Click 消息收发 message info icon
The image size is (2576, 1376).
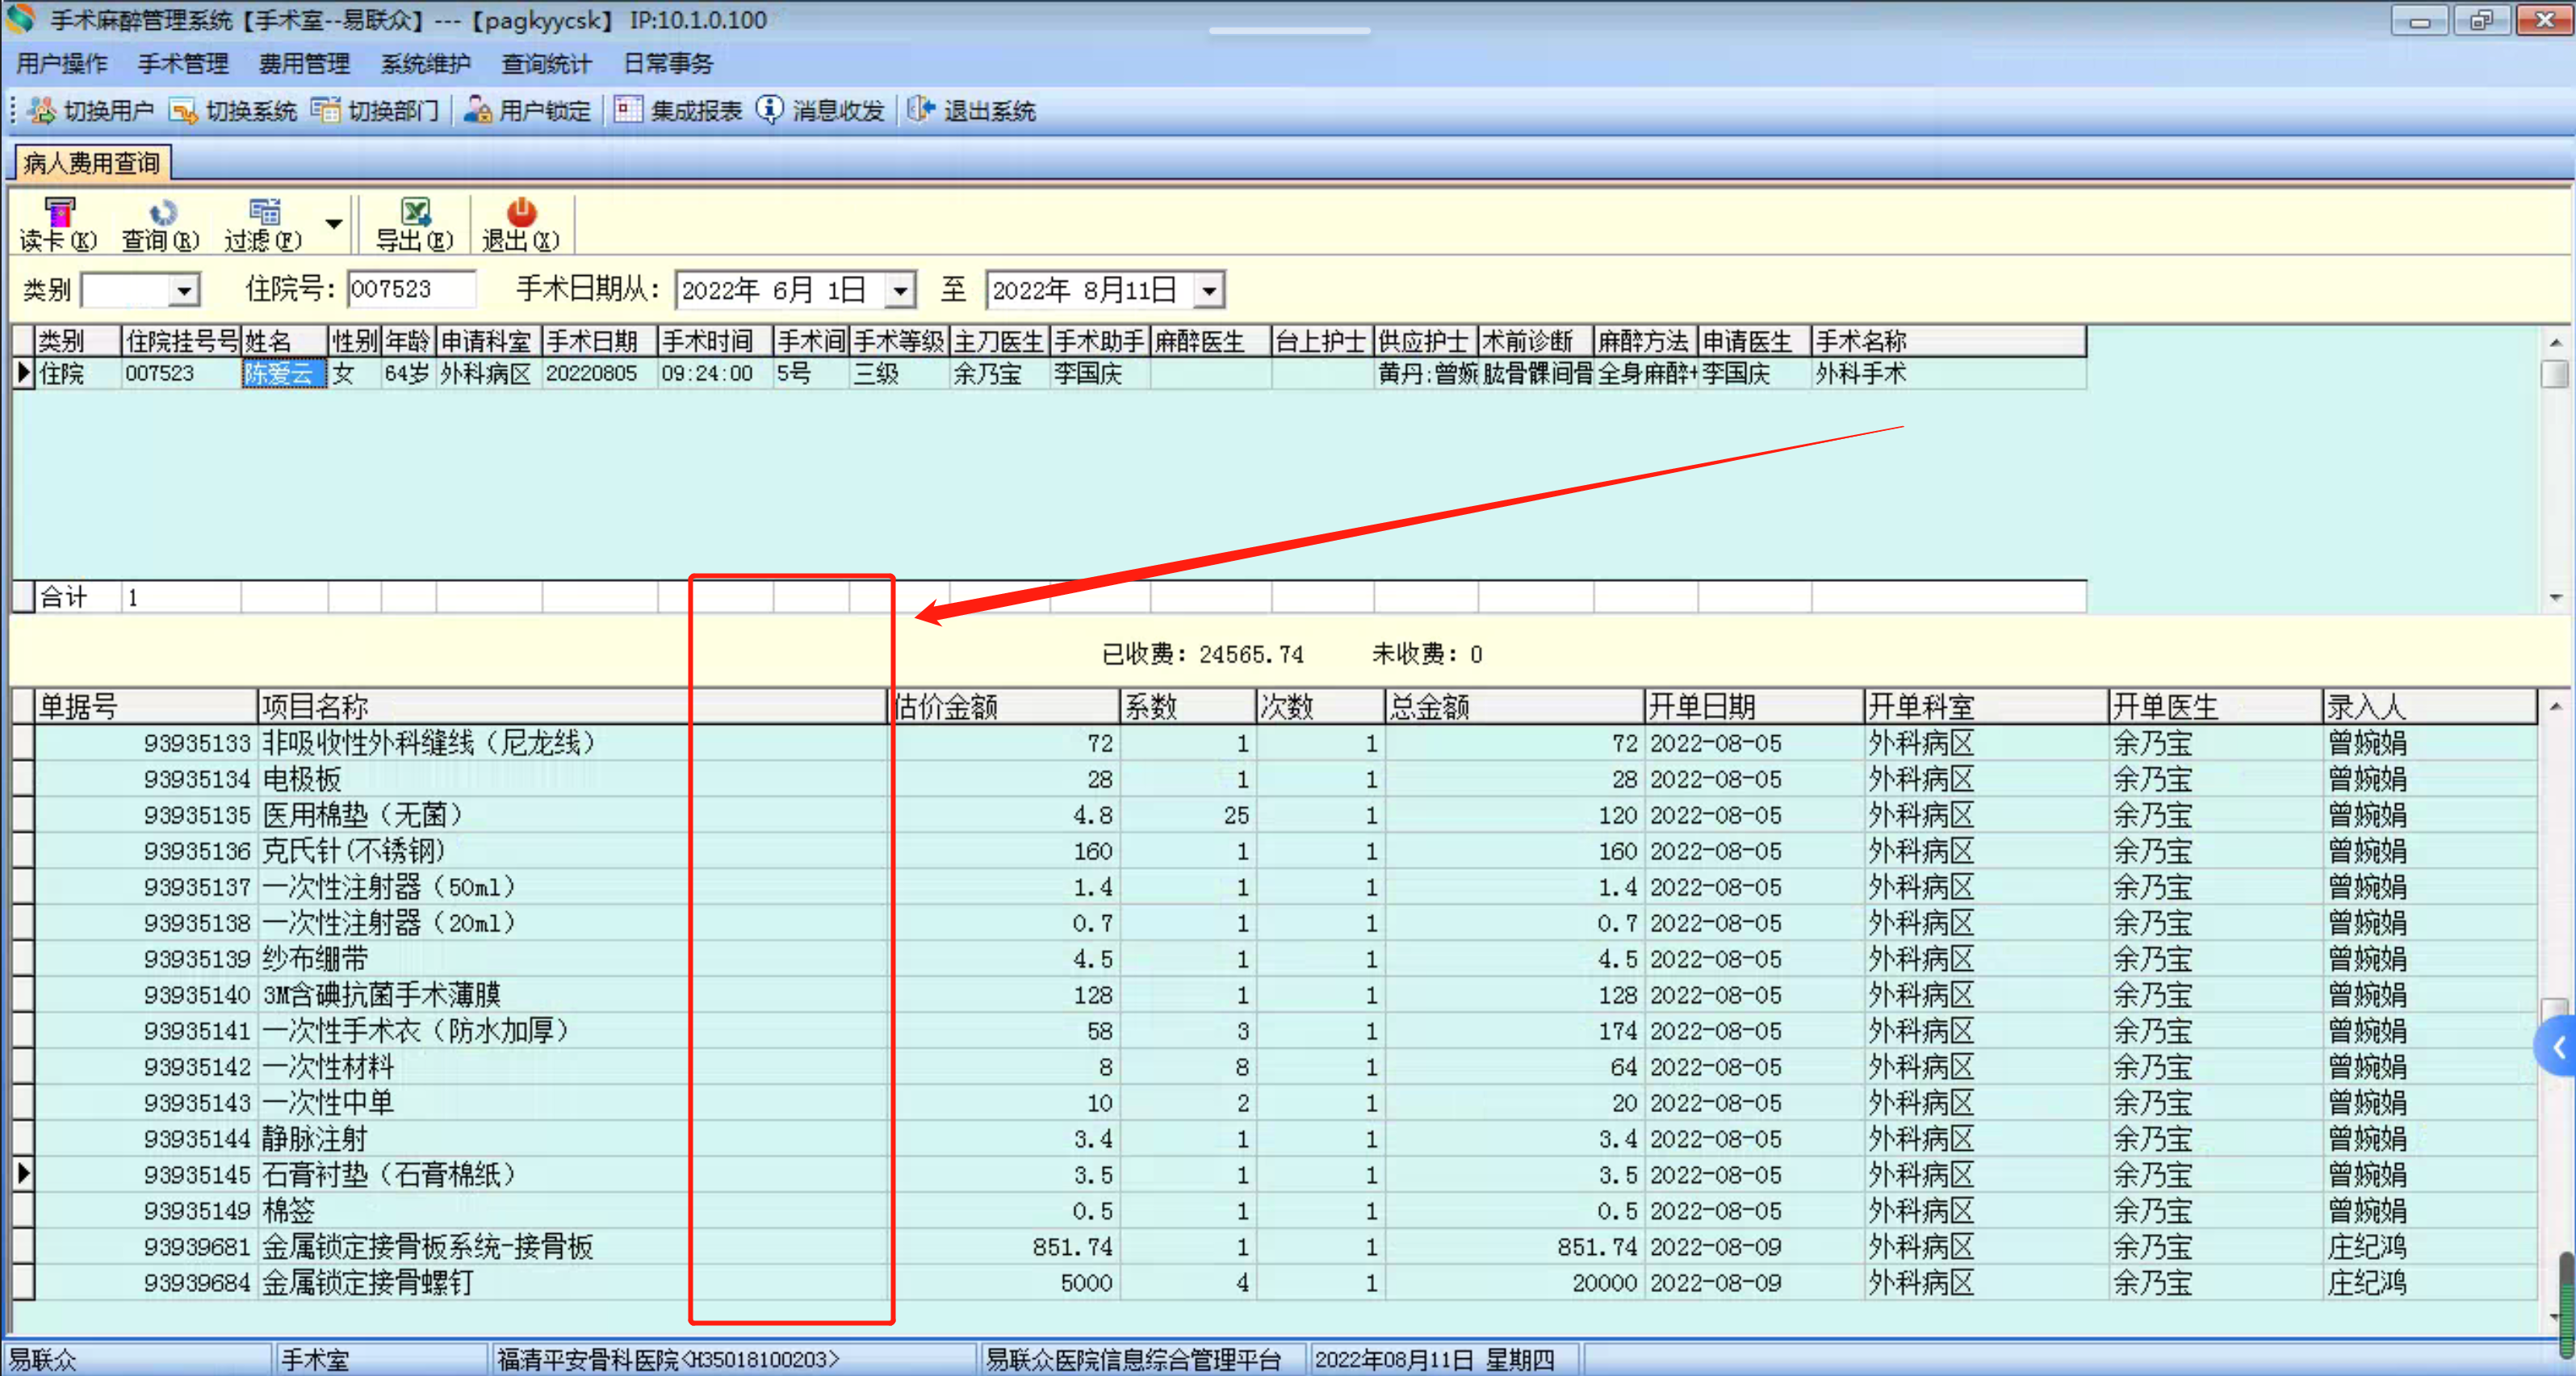click(769, 110)
